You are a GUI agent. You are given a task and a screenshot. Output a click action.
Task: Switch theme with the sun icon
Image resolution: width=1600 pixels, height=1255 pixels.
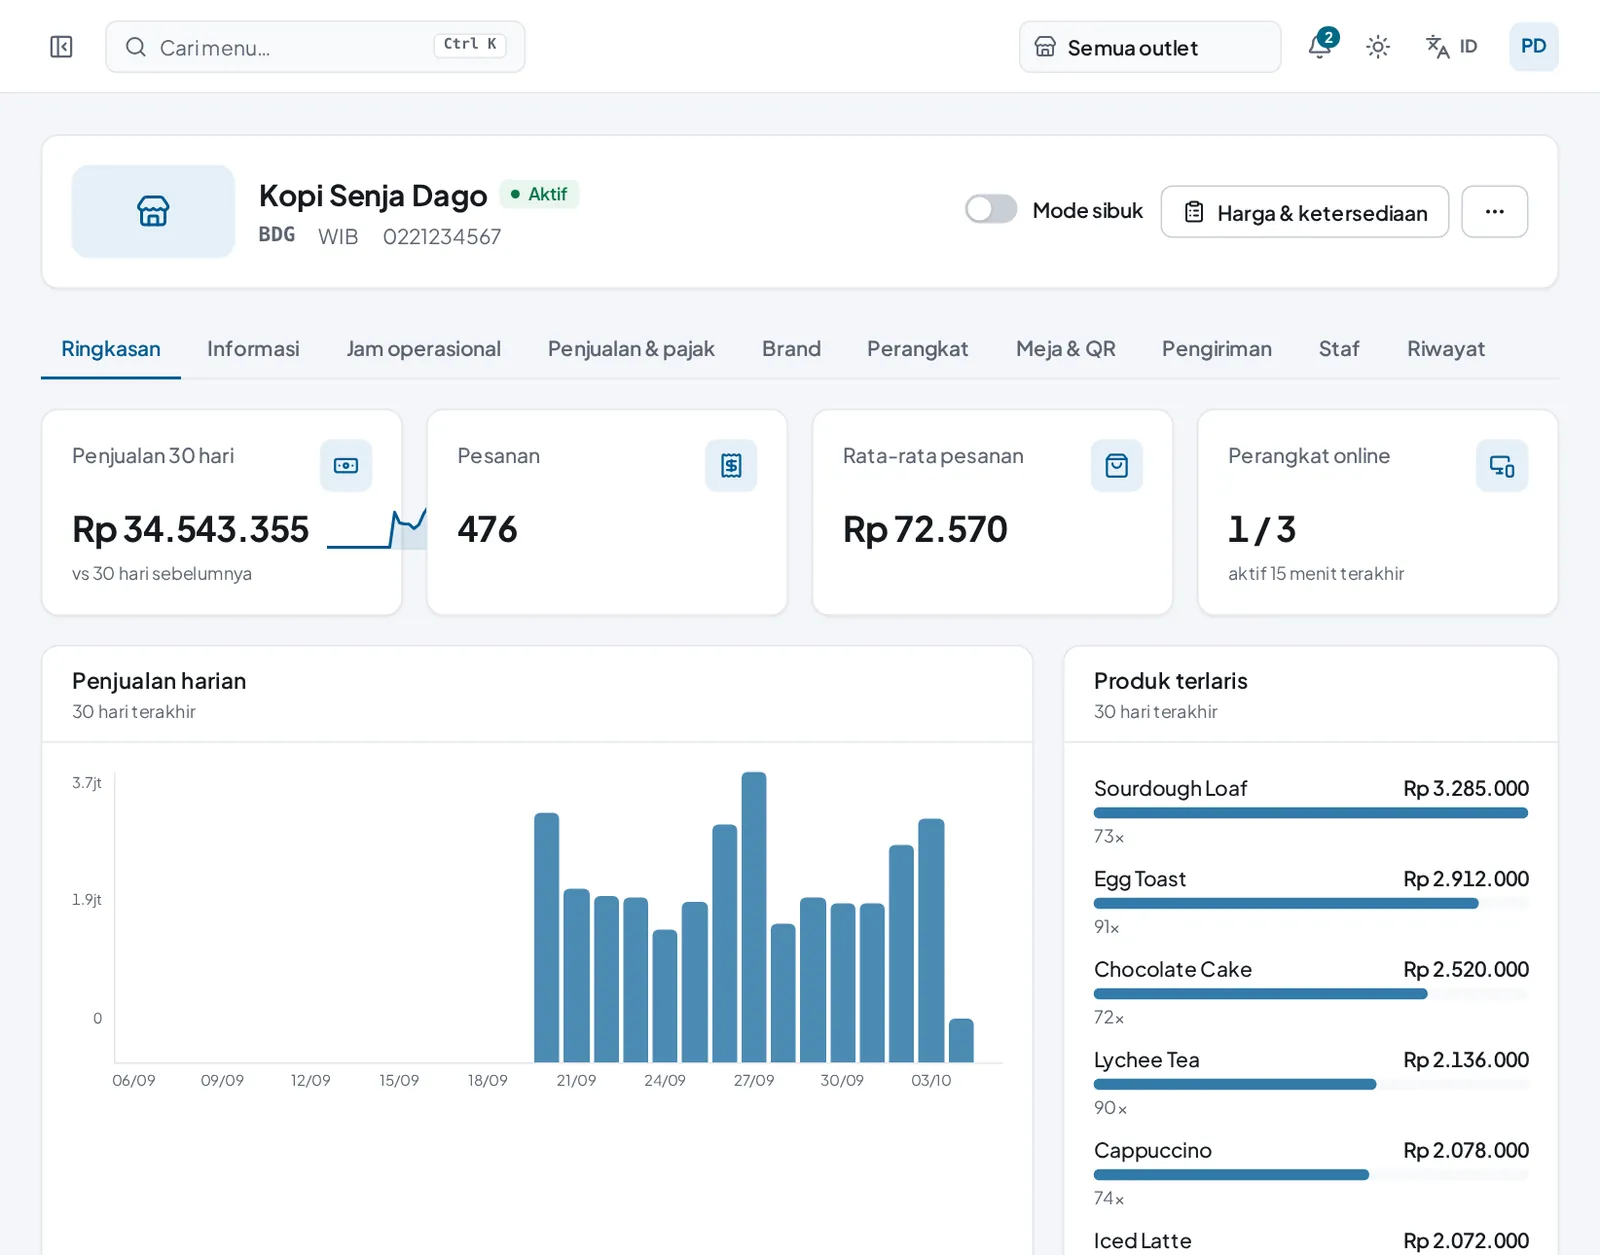1378,47
